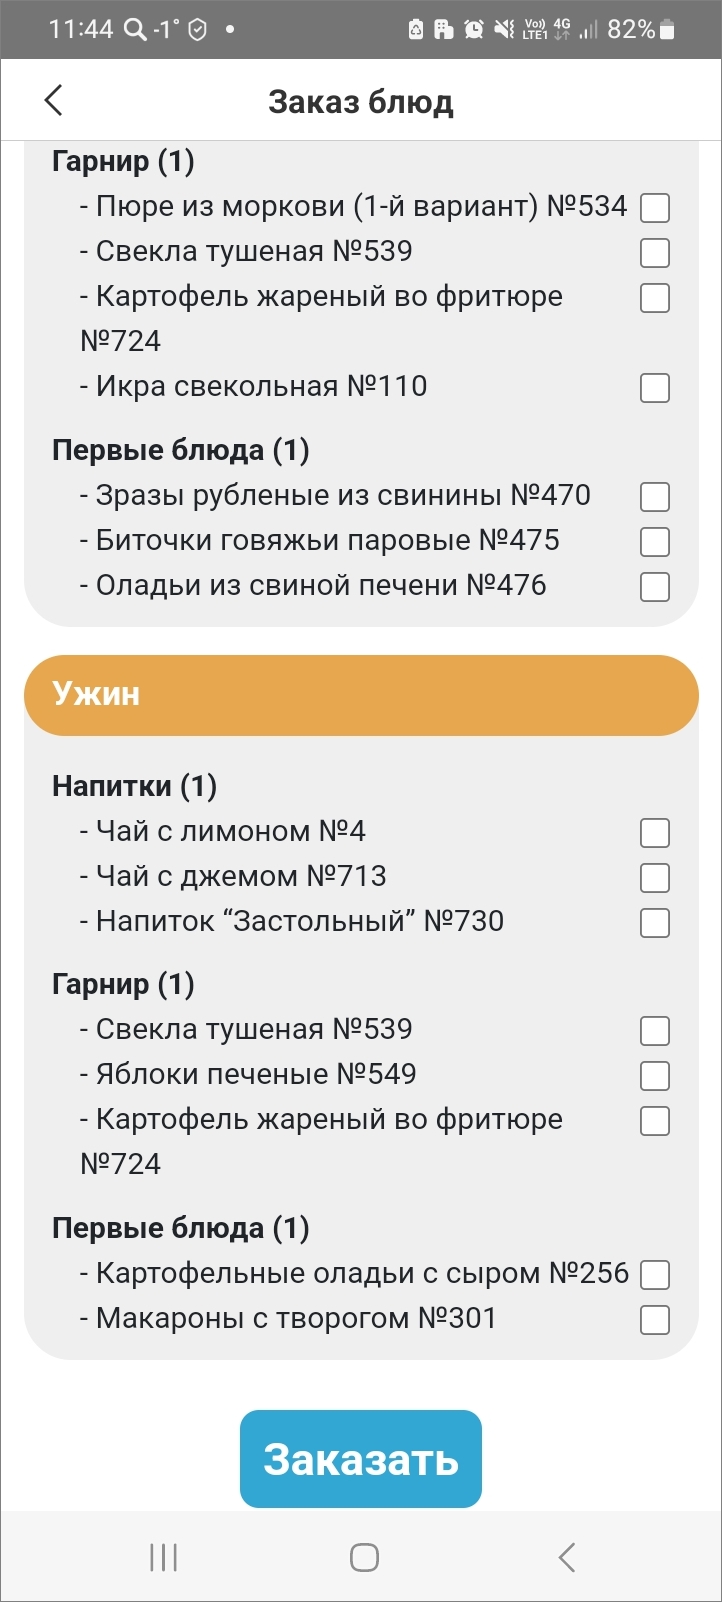Screen dimensions: 722x1602
Task: Tap the battery icon in status bar
Action: point(668,30)
